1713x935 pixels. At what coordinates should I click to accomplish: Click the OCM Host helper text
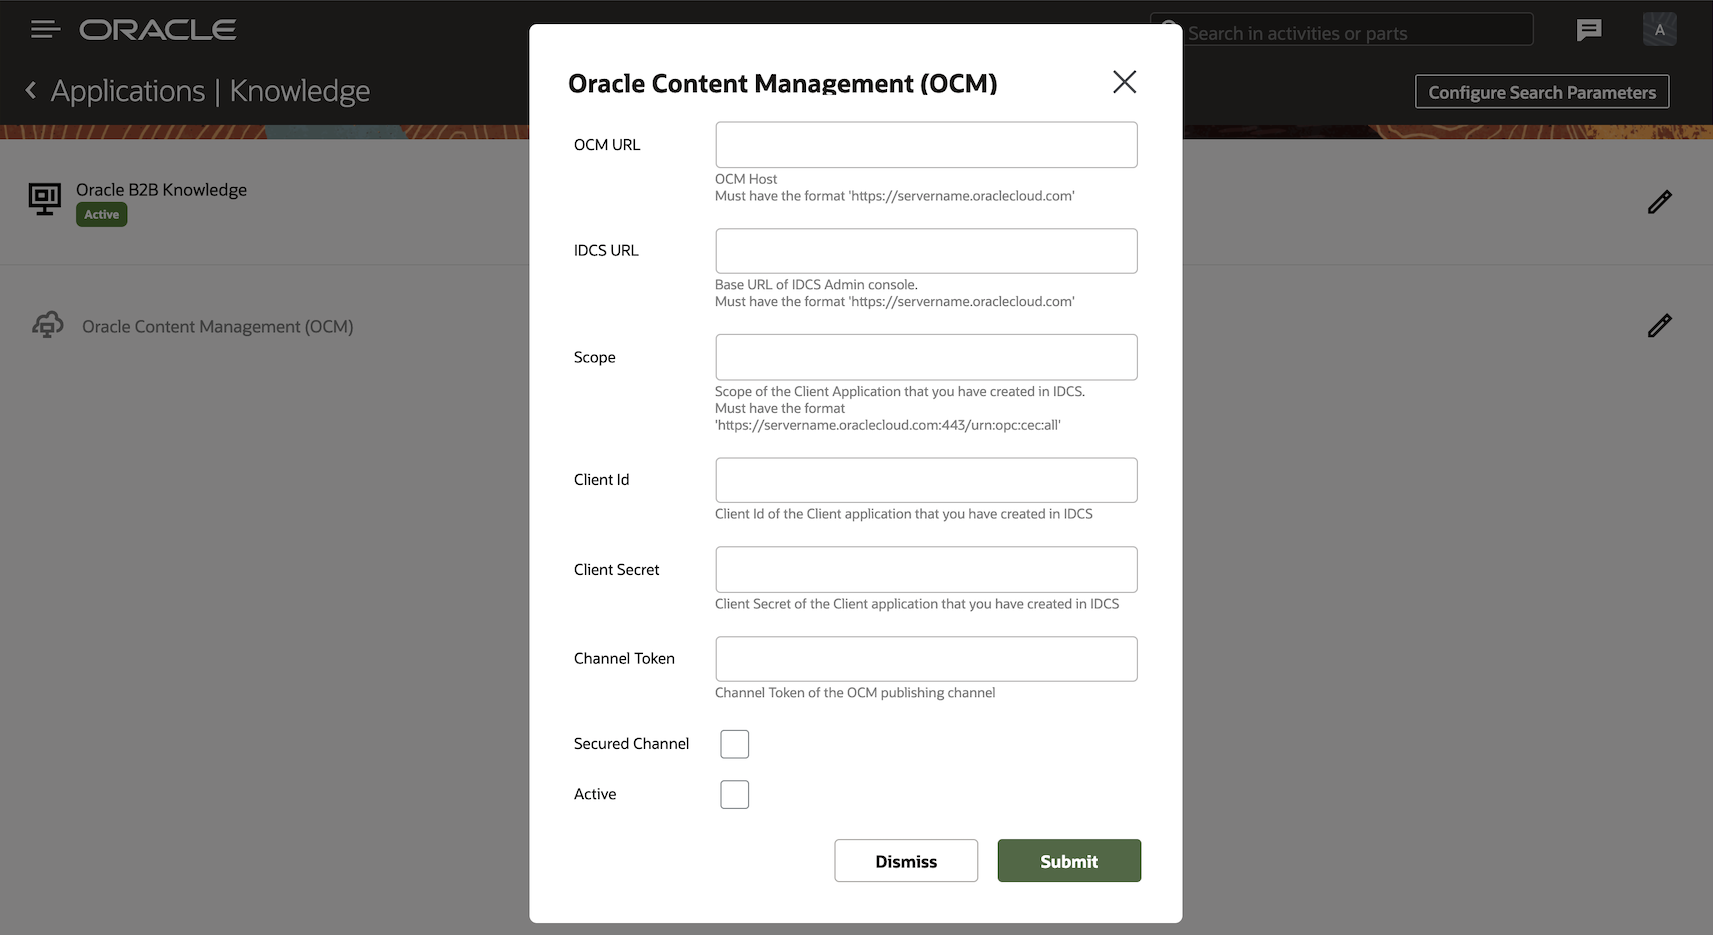tap(746, 179)
